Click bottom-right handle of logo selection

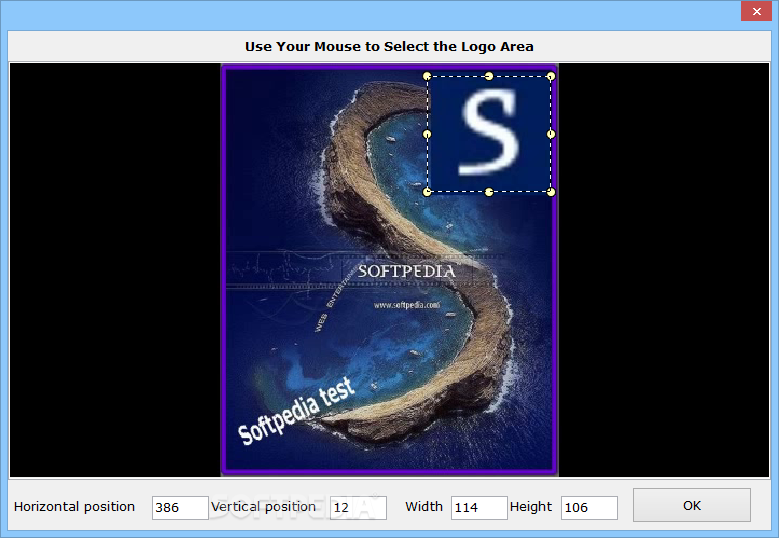pyautogui.click(x=550, y=192)
